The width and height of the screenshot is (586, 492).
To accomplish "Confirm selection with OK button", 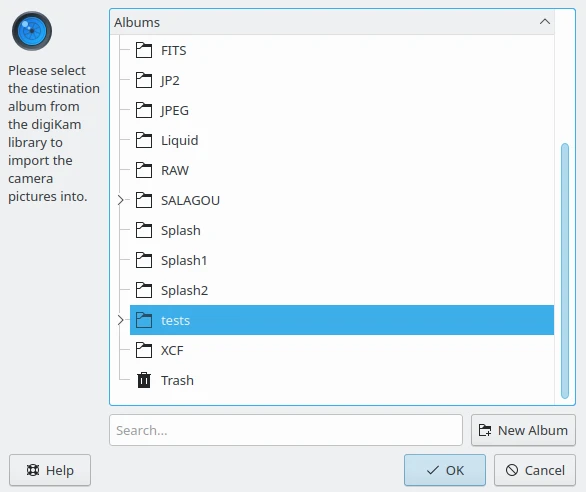I will [445, 470].
